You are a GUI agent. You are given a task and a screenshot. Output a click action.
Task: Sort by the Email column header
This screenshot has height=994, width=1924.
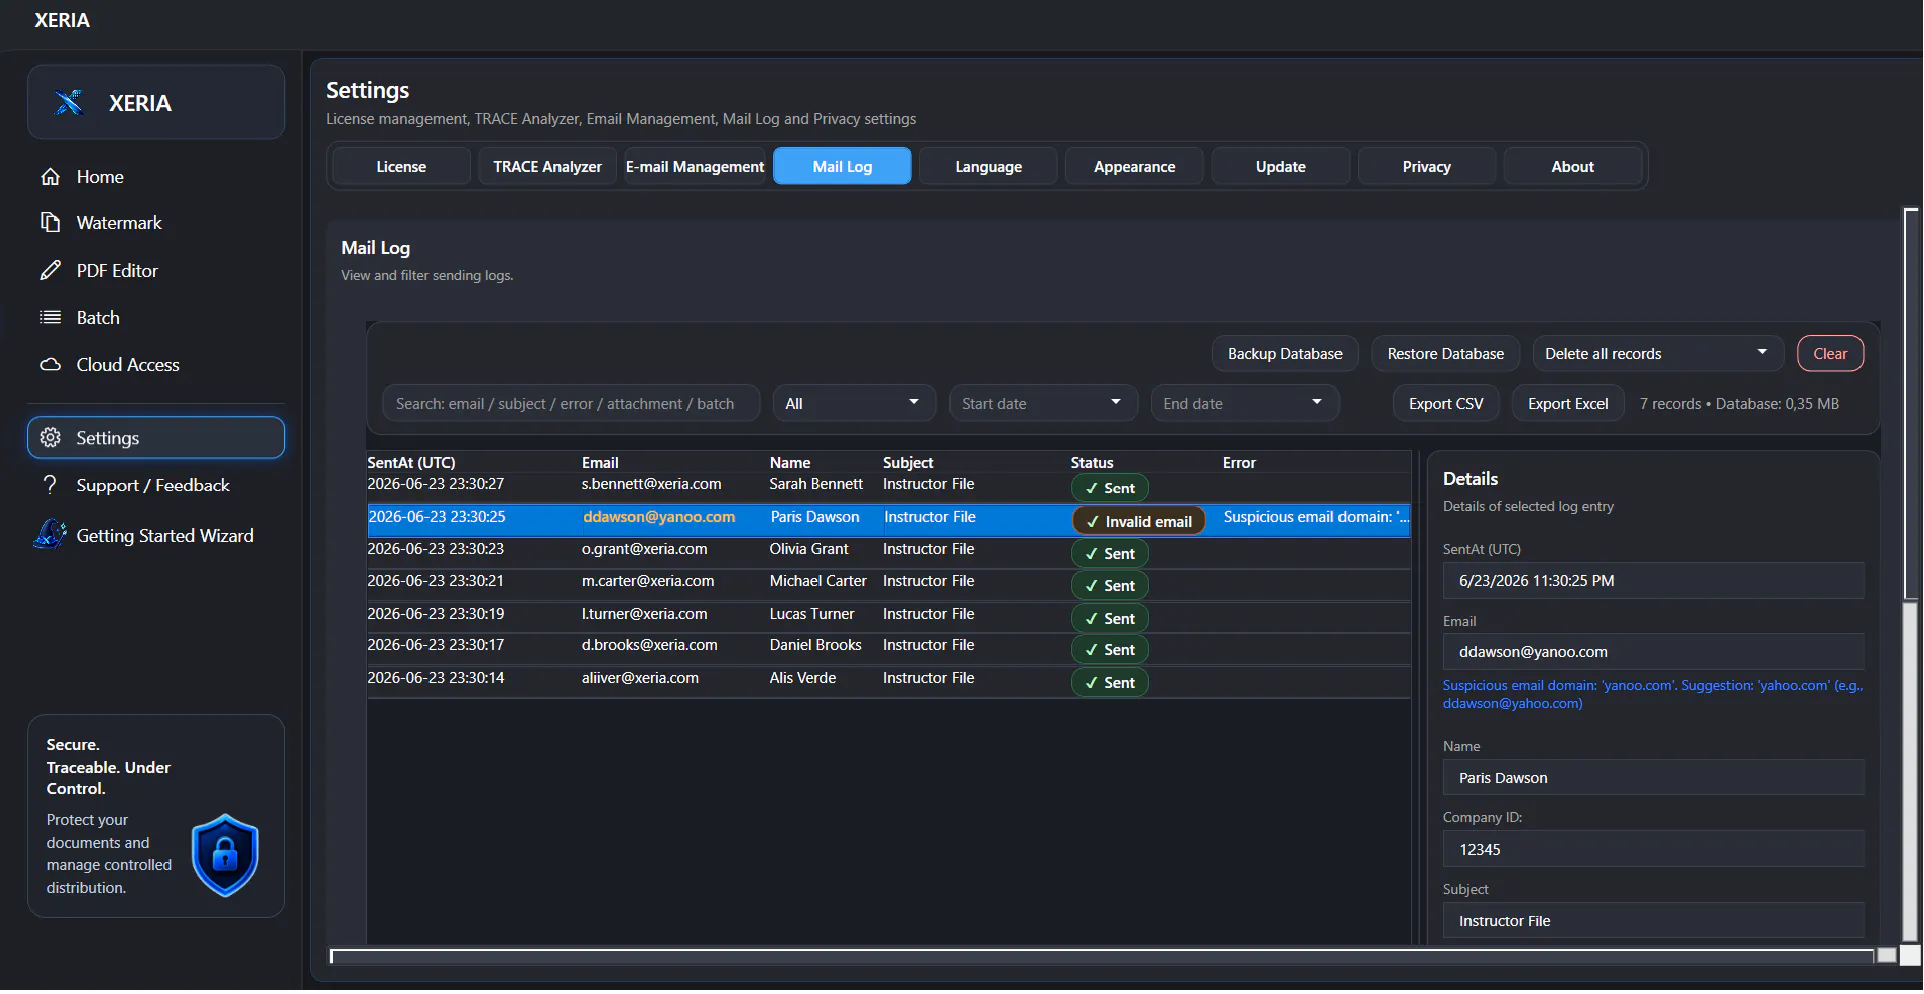600,462
